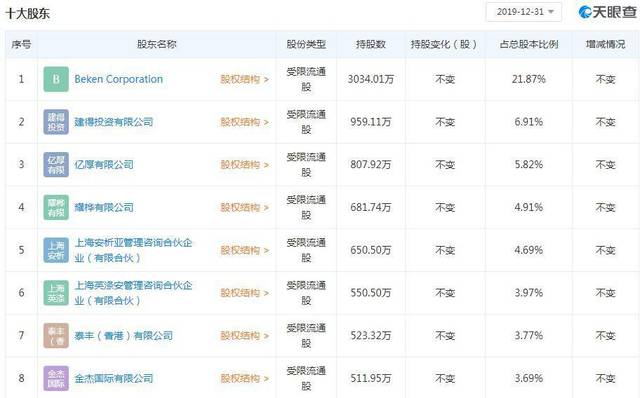The image size is (640, 398).
Task: Click the 持股变化（股）column header
Action: (444, 44)
